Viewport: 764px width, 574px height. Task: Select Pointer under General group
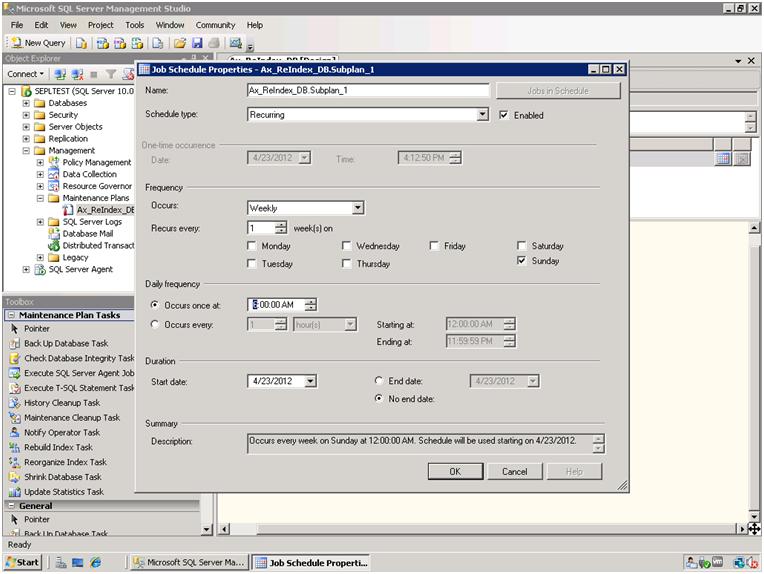tap(37, 519)
